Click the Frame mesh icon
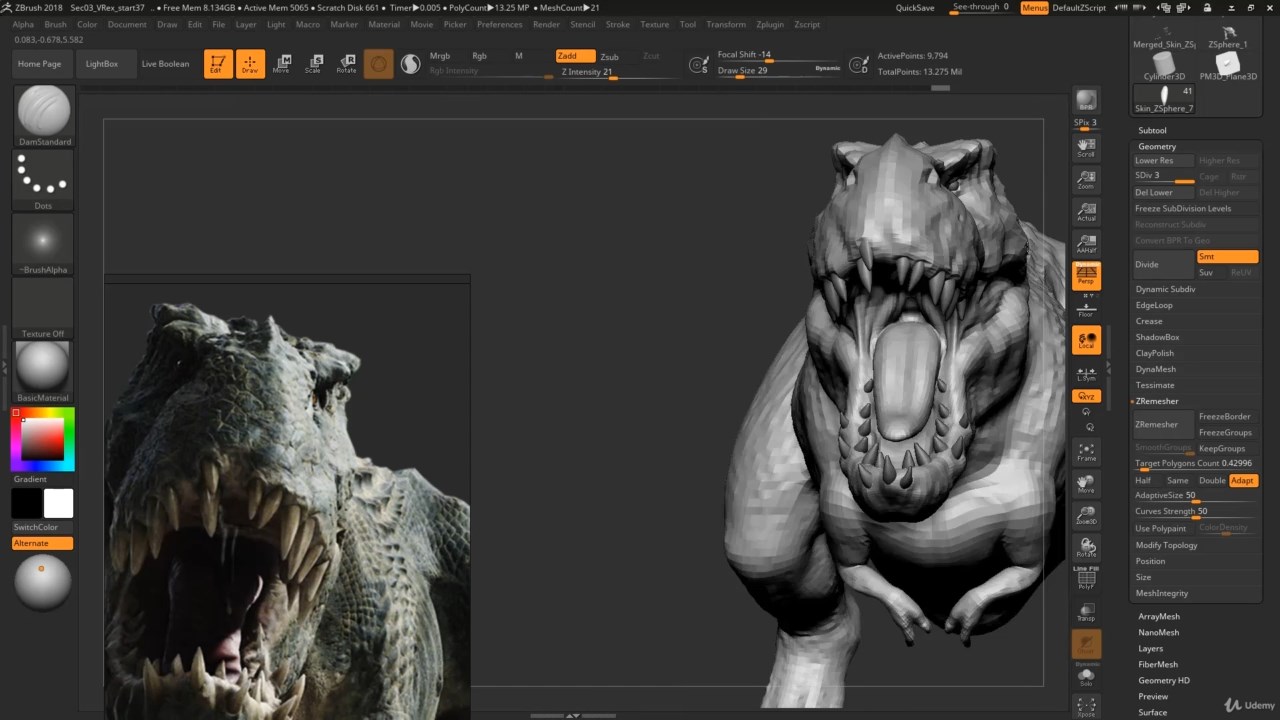This screenshot has height=720, width=1280. click(x=1086, y=452)
